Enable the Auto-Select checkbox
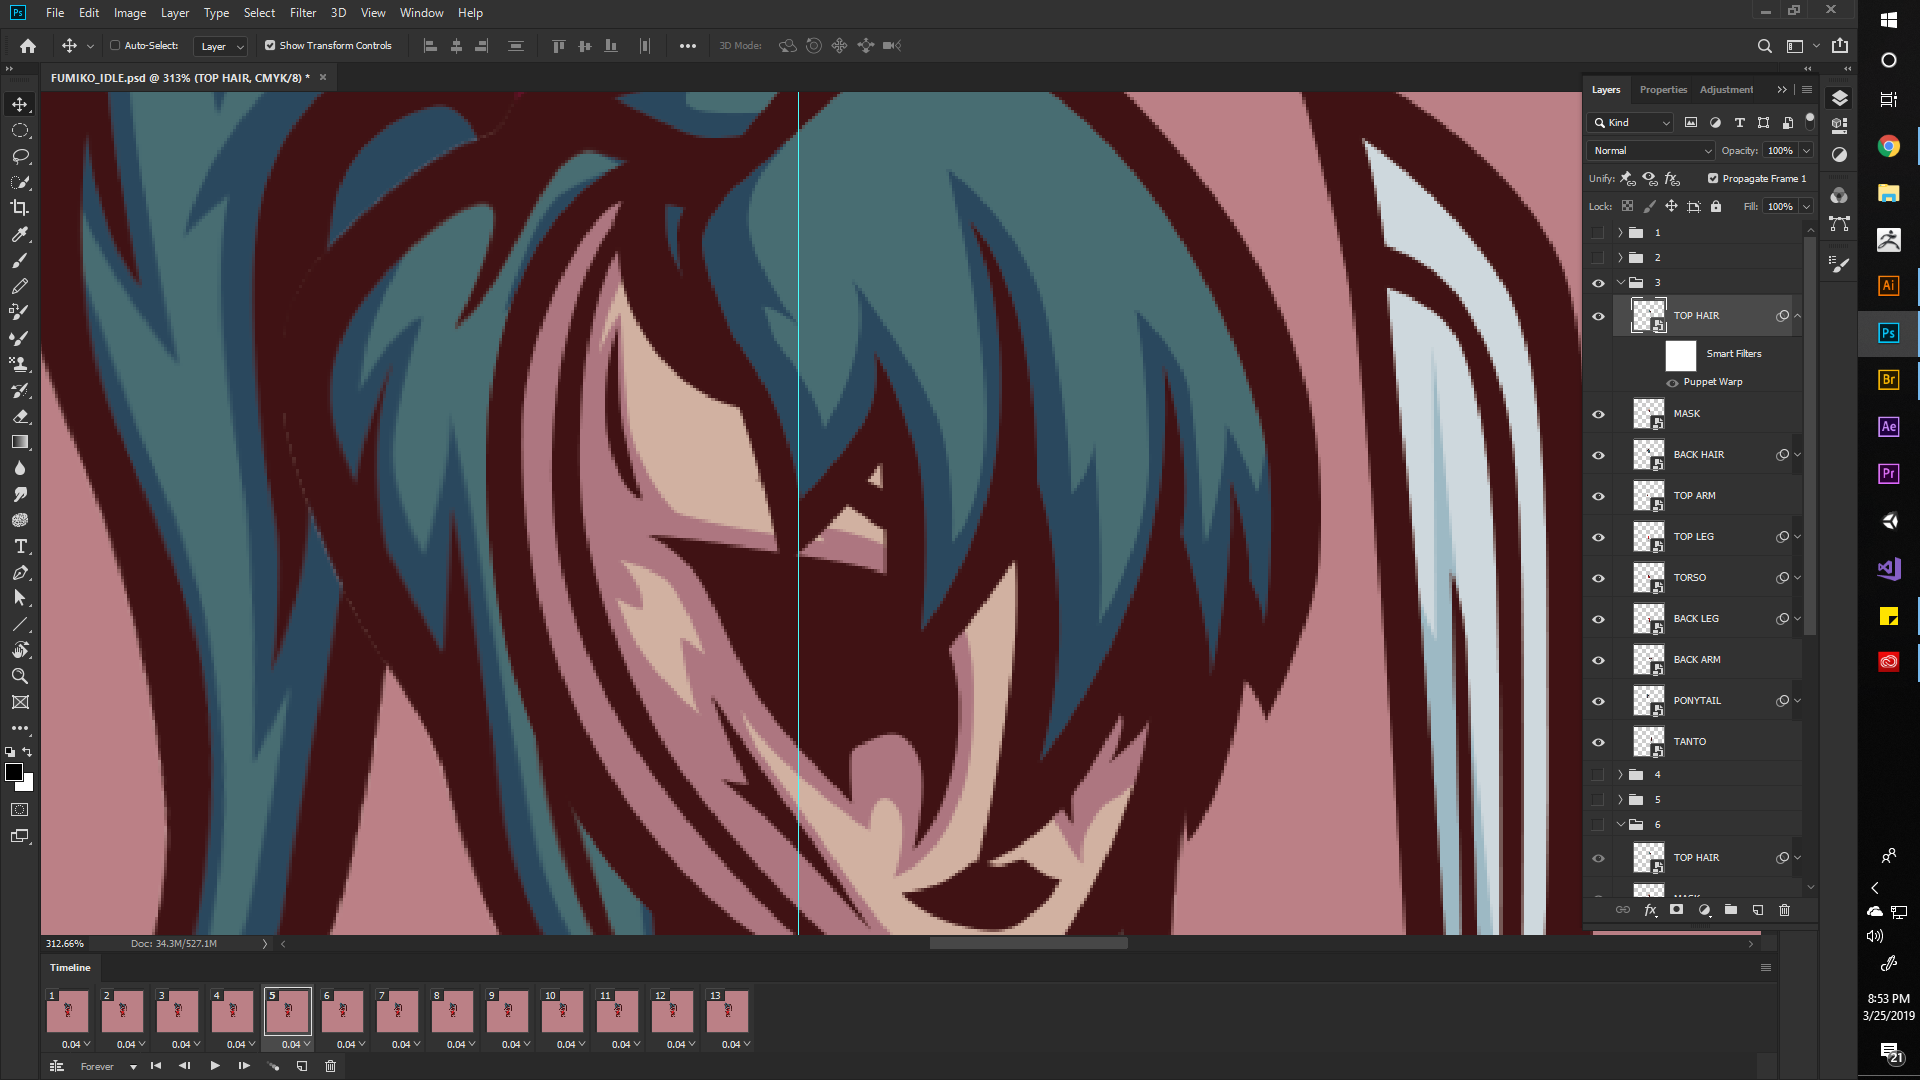1920x1080 pixels. pyautogui.click(x=115, y=46)
